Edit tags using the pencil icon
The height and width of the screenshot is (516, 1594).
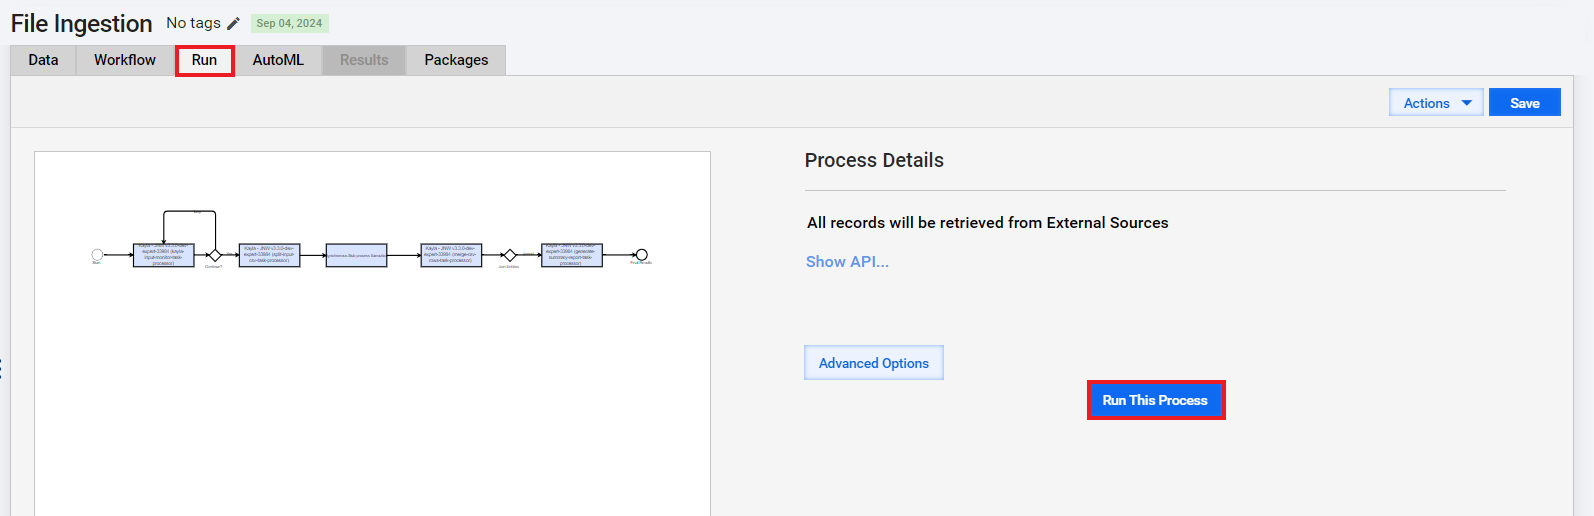233,23
